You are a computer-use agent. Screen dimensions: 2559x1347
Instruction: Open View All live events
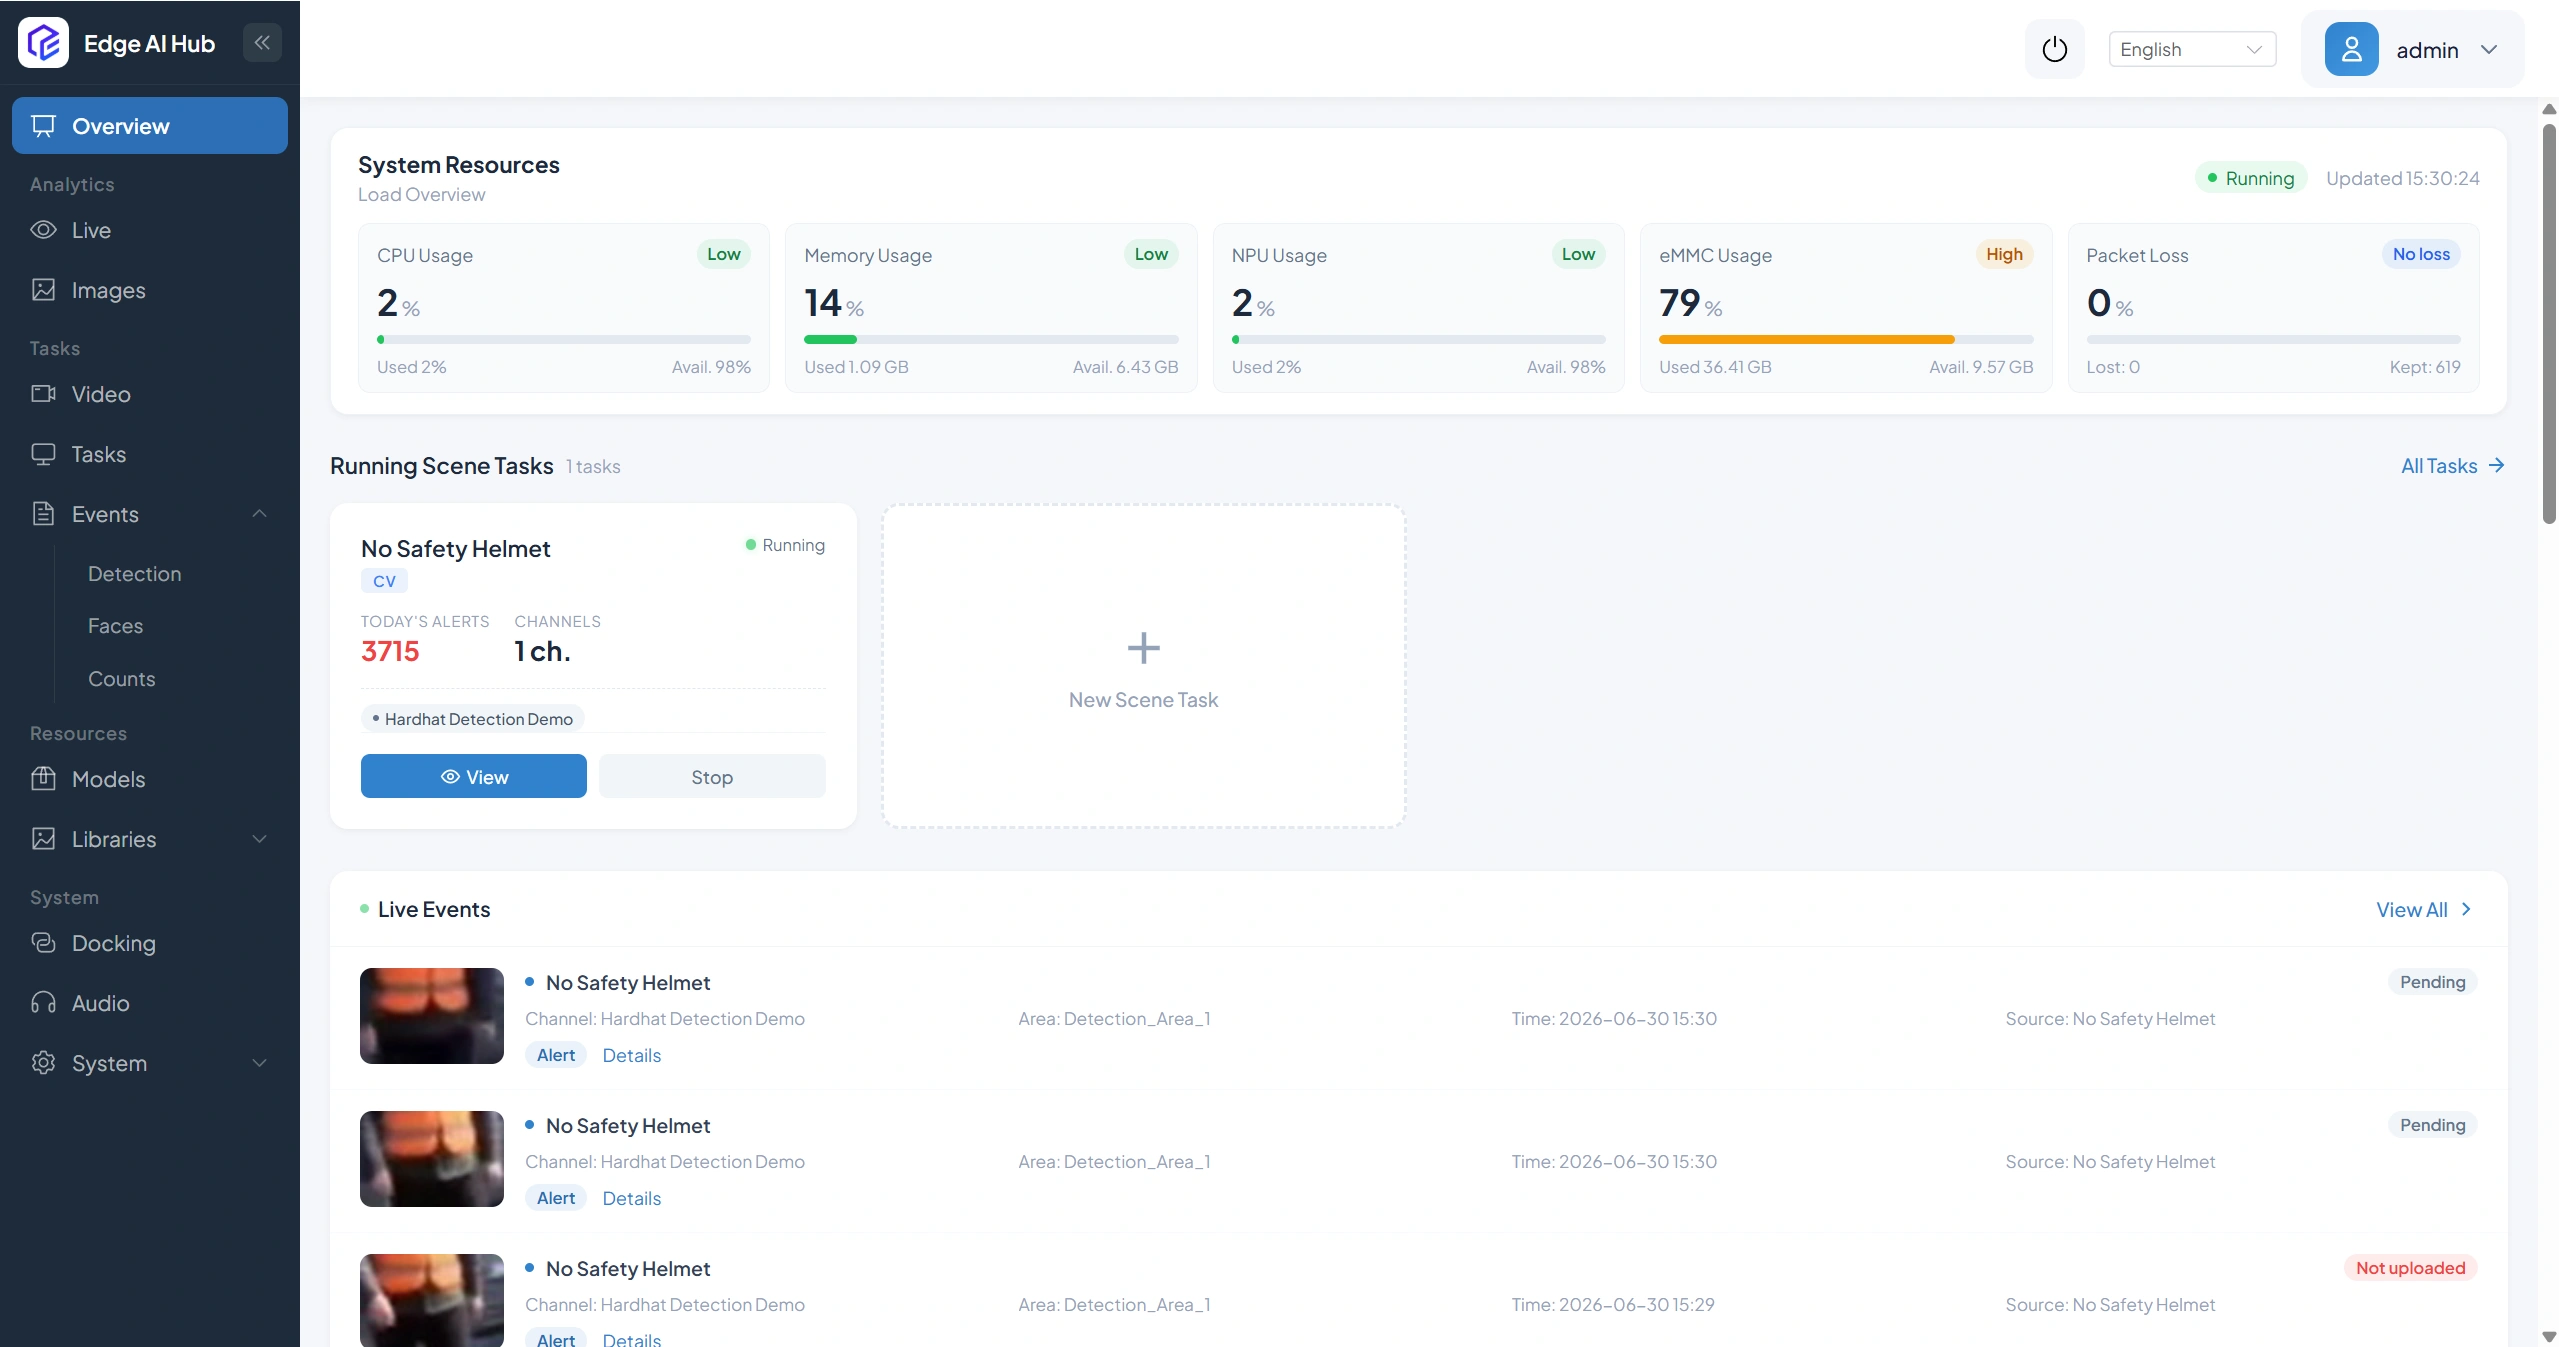[2424, 910]
